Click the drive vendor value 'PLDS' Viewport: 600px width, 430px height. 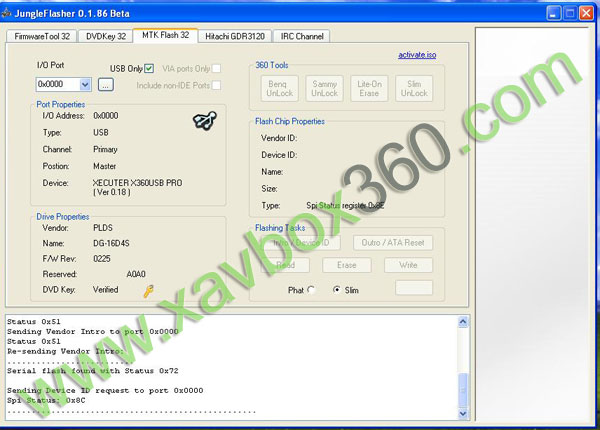coord(103,228)
